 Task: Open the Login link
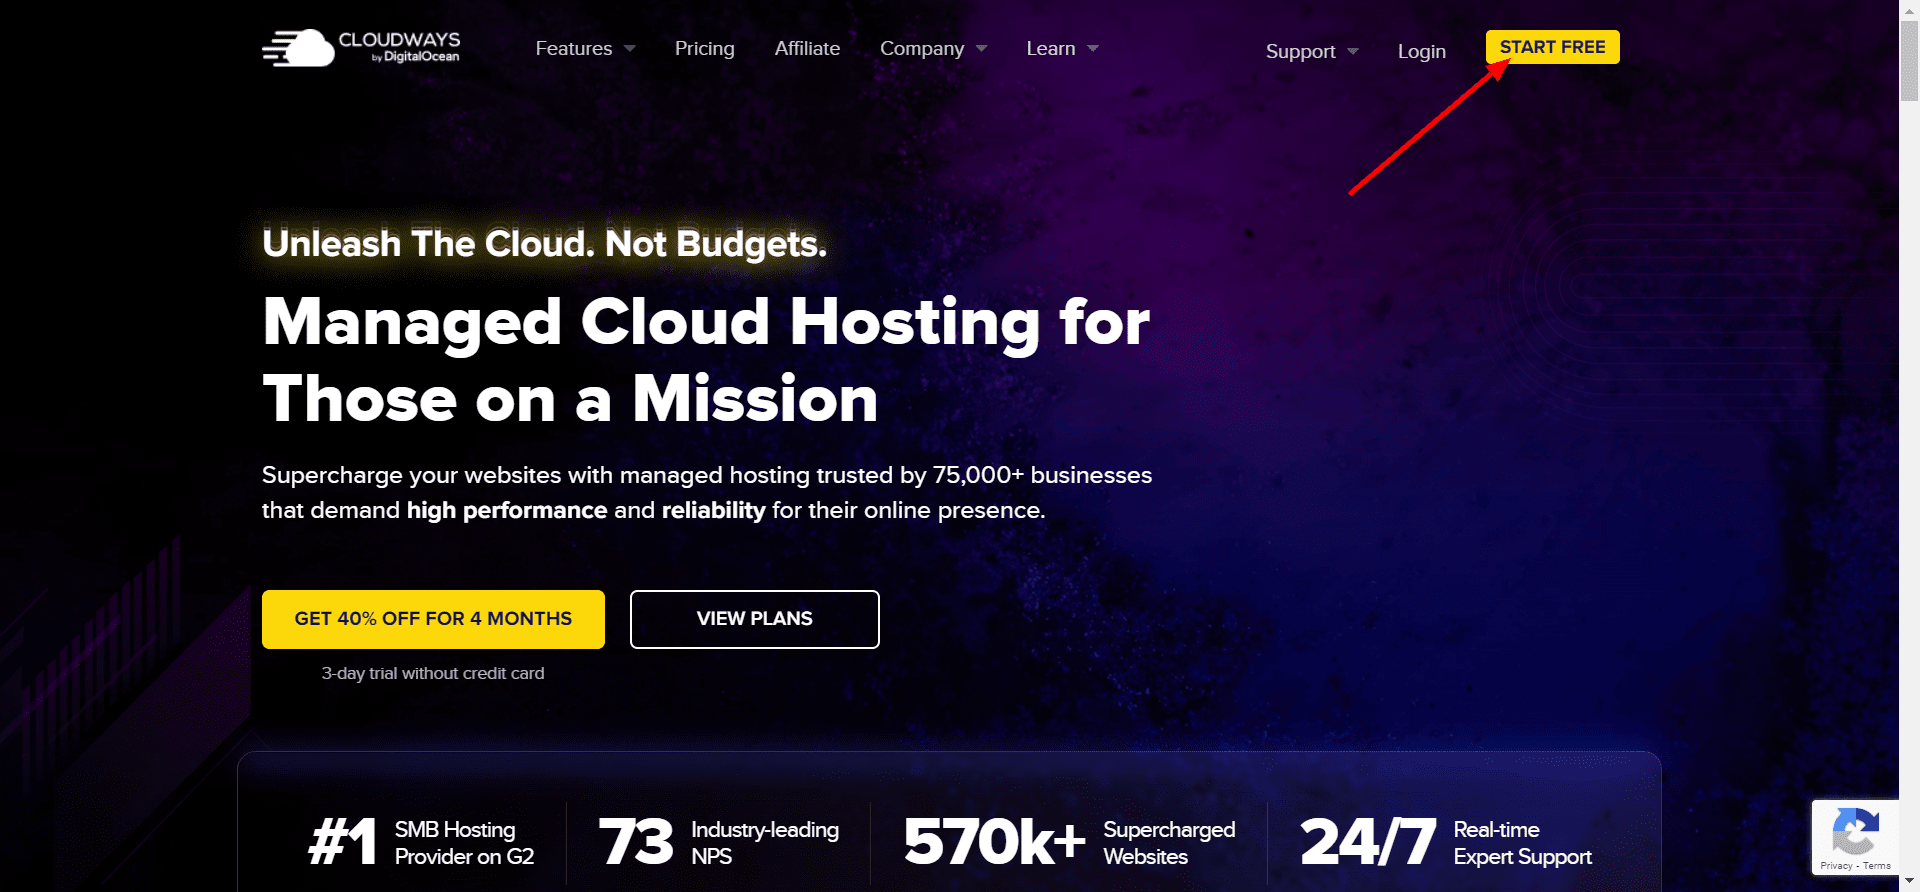click(1421, 51)
